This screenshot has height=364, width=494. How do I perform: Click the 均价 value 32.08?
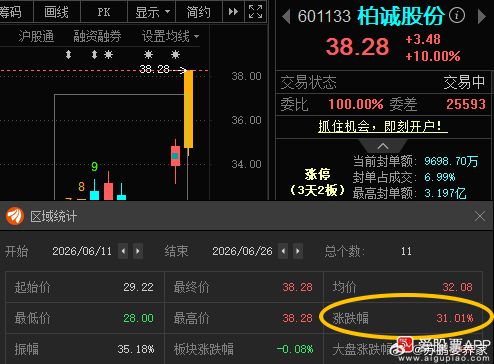coord(457,287)
